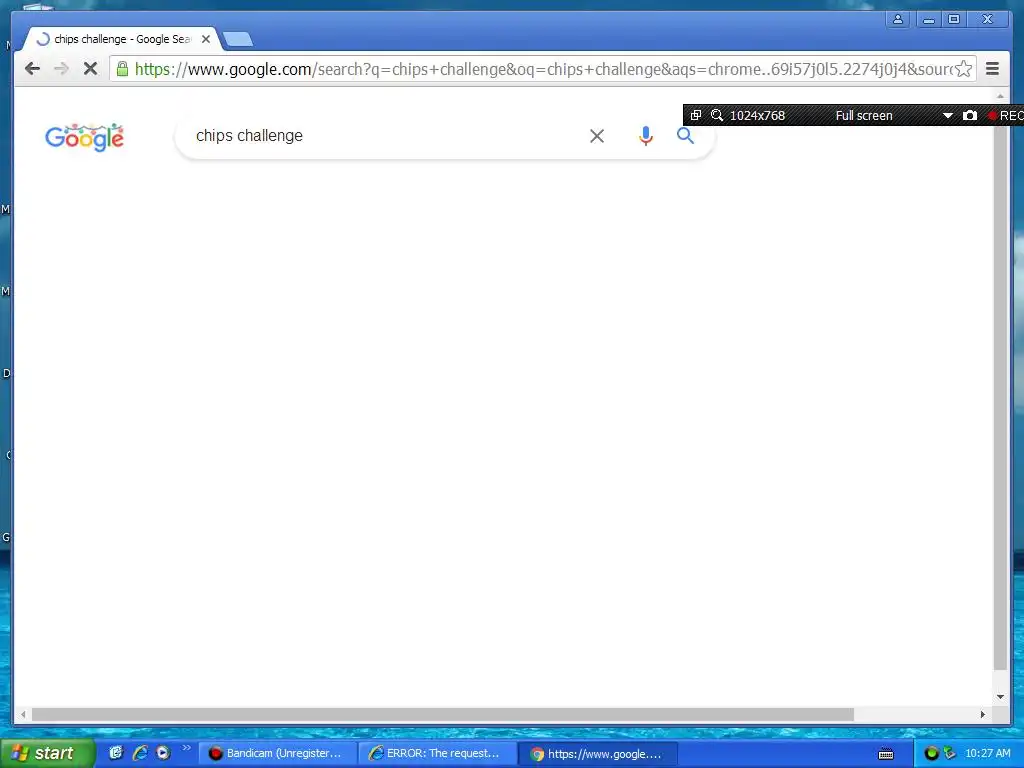Bookmark this page with the star icon
The height and width of the screenshot is (768, 1024).
[964, 69]
